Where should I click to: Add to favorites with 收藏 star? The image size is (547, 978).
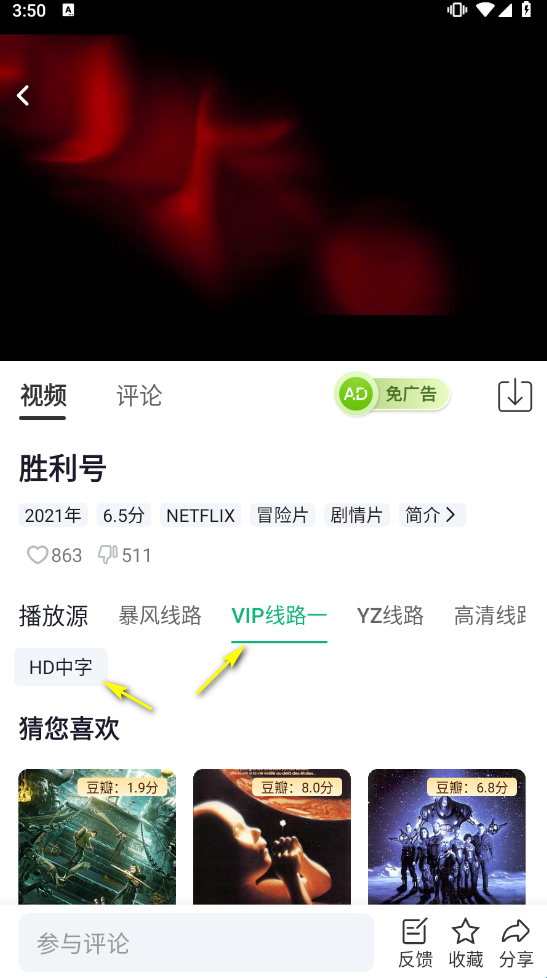[x=465, y=942]
